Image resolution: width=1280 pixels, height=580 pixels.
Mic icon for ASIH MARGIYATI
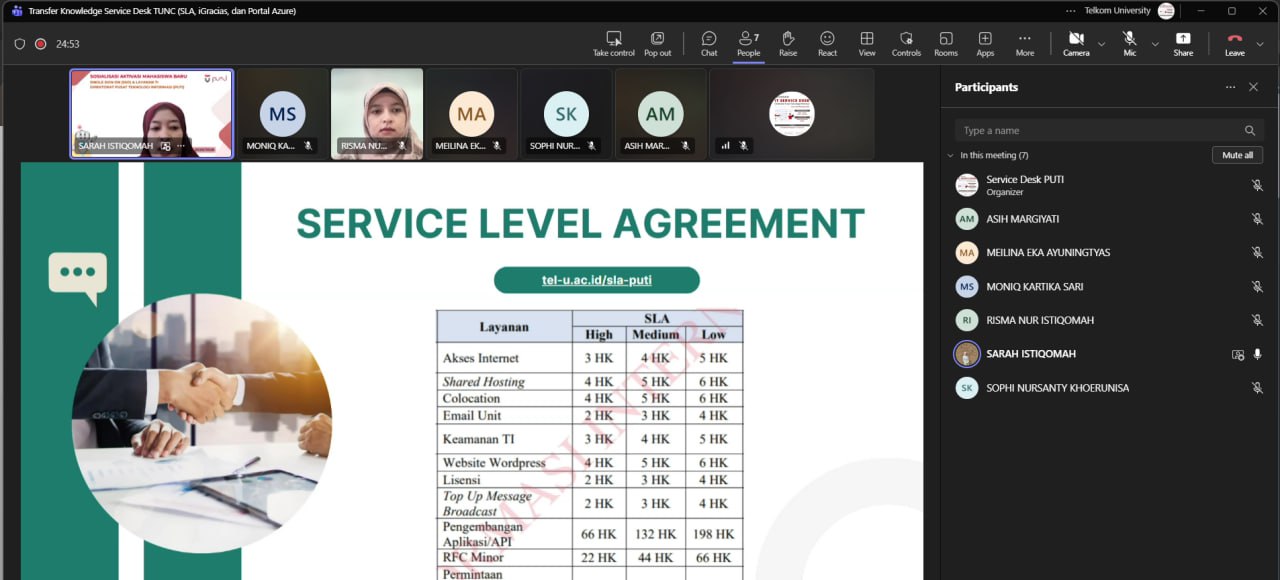point(1257,219)
